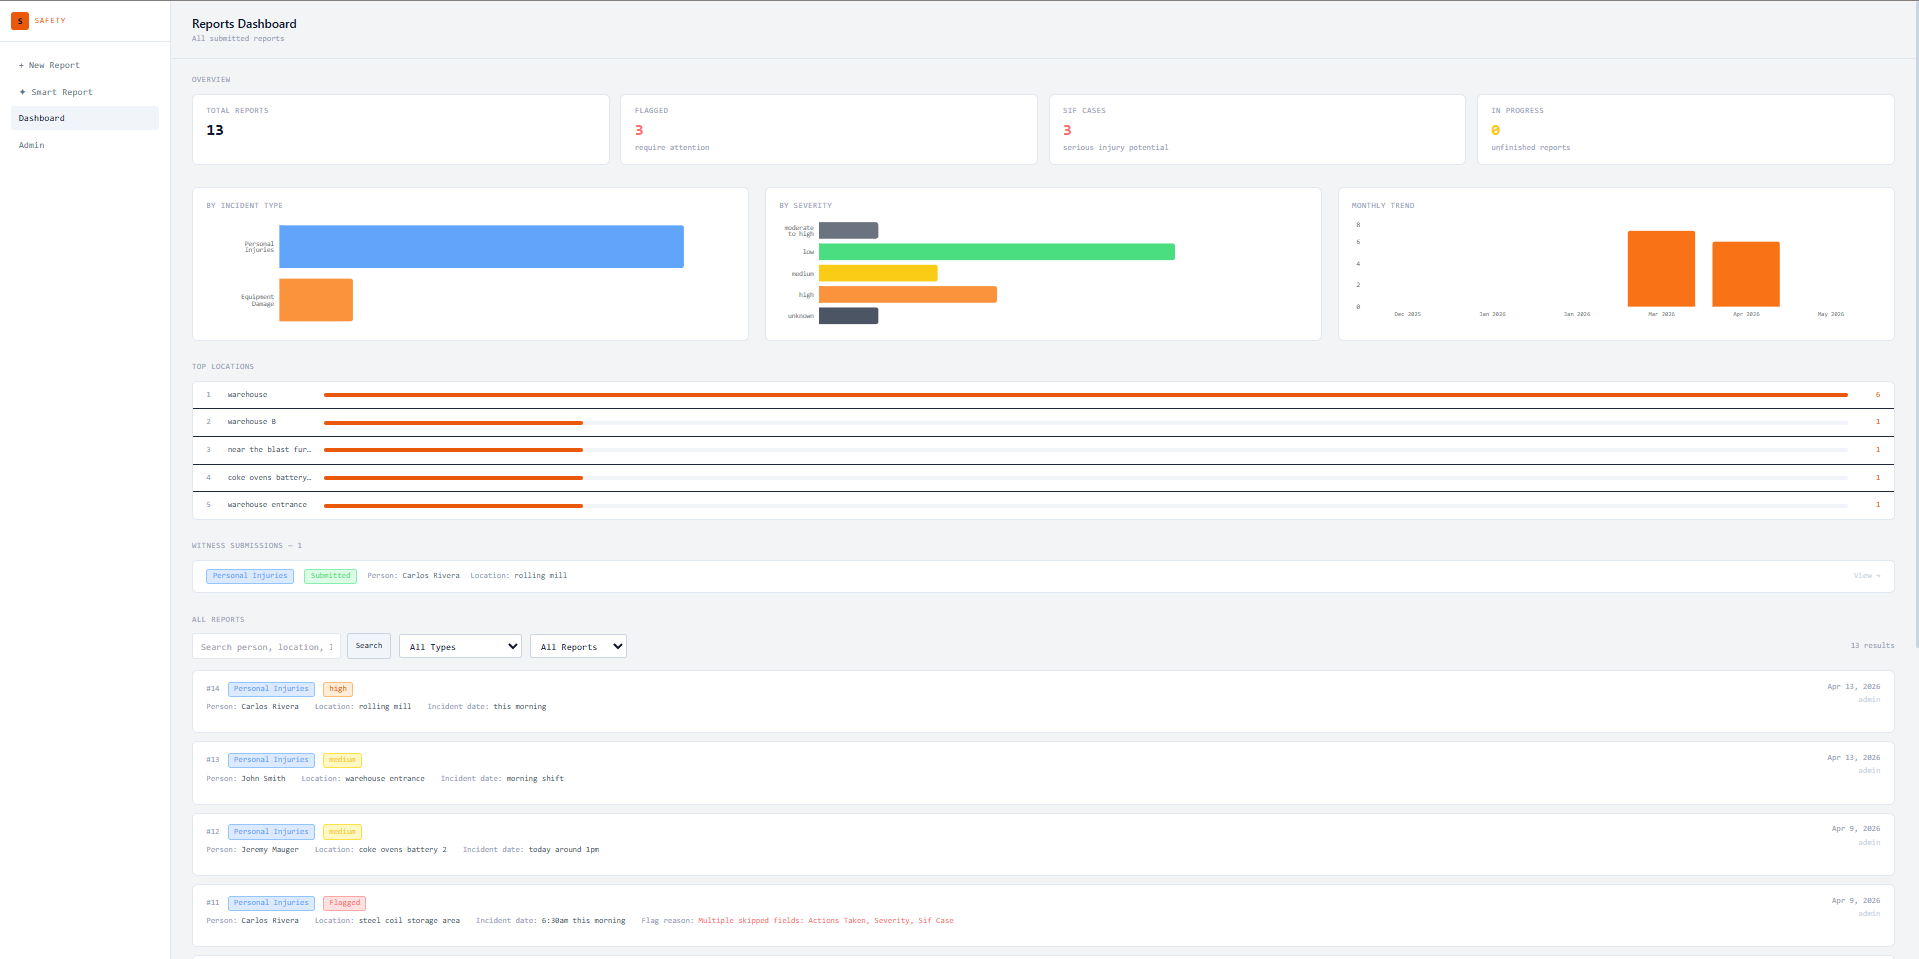The width and height of the screenshot is (1919, 959).
Task: Open the Flagged overview card
Action: [x=829, y=129]
